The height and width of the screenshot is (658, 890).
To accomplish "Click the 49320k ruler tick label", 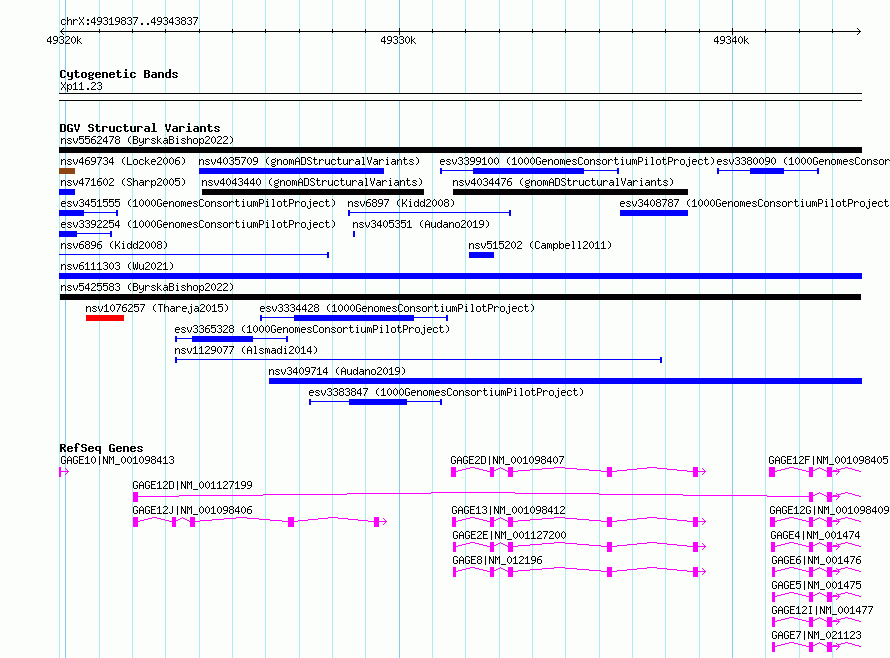I will (64, 40).
